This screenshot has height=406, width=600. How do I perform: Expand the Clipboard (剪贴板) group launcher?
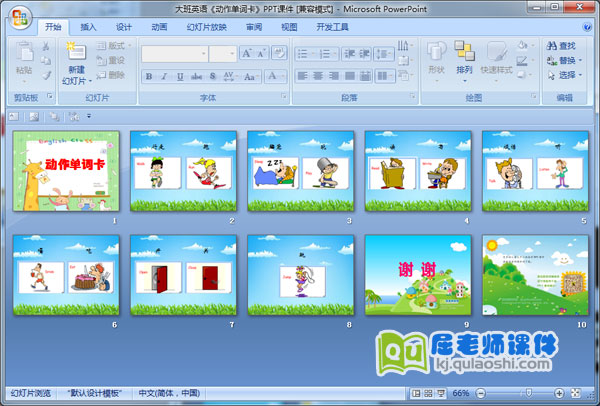click(50, 98)
